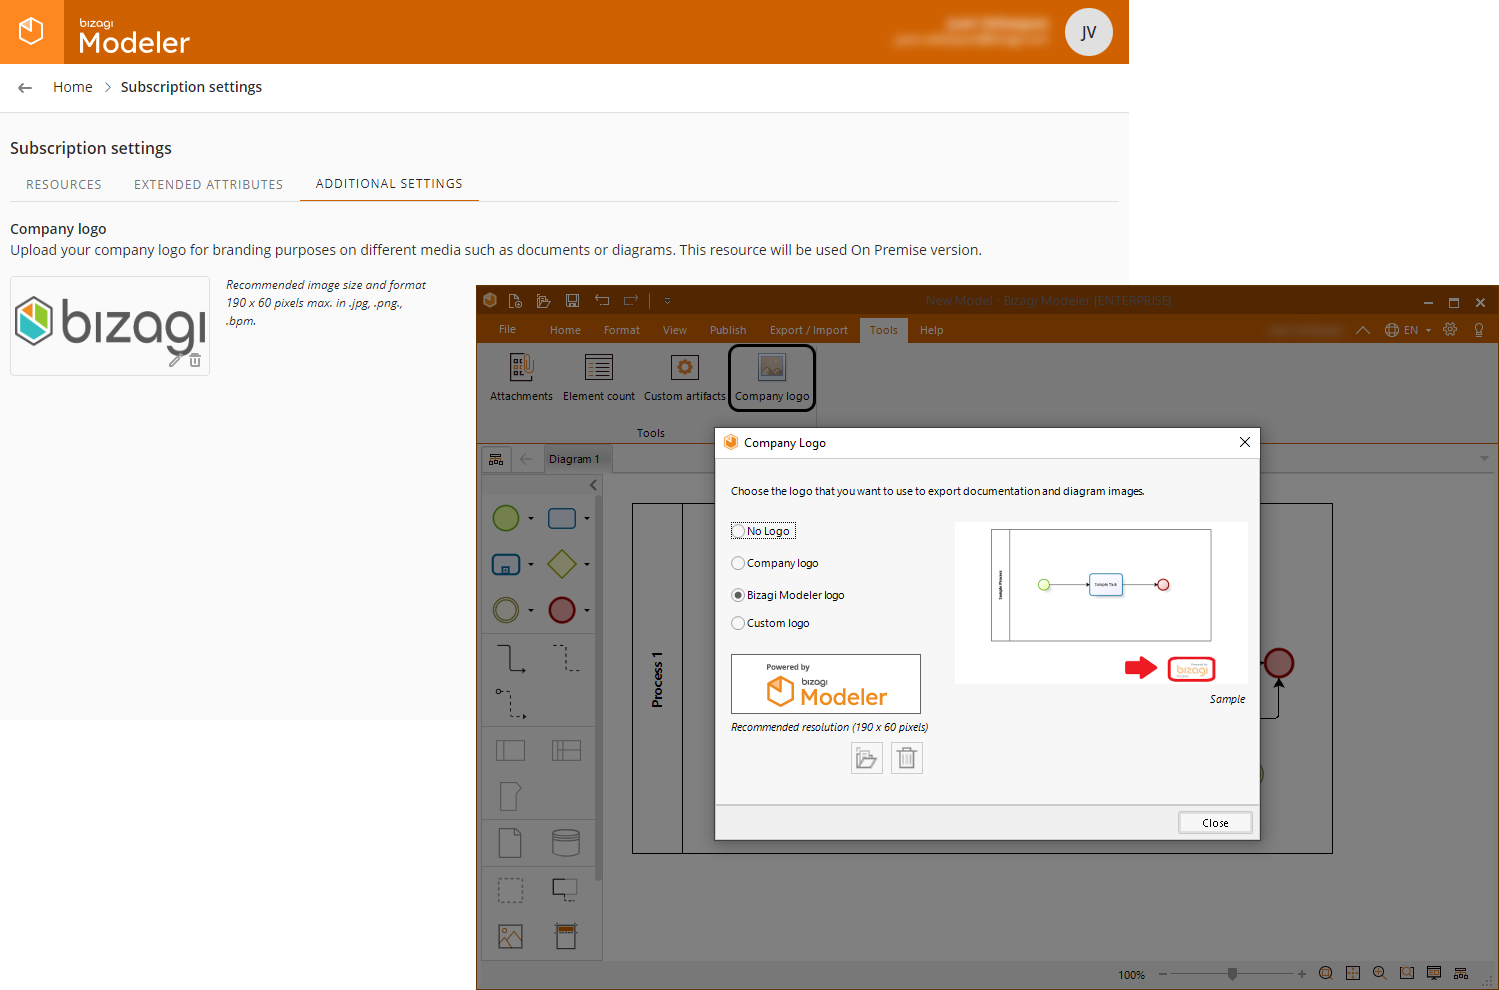The image size is (1499, 990).
Task: Switch to RESOURCES tab
Action: pyautogui.click(x=64, y=184)
